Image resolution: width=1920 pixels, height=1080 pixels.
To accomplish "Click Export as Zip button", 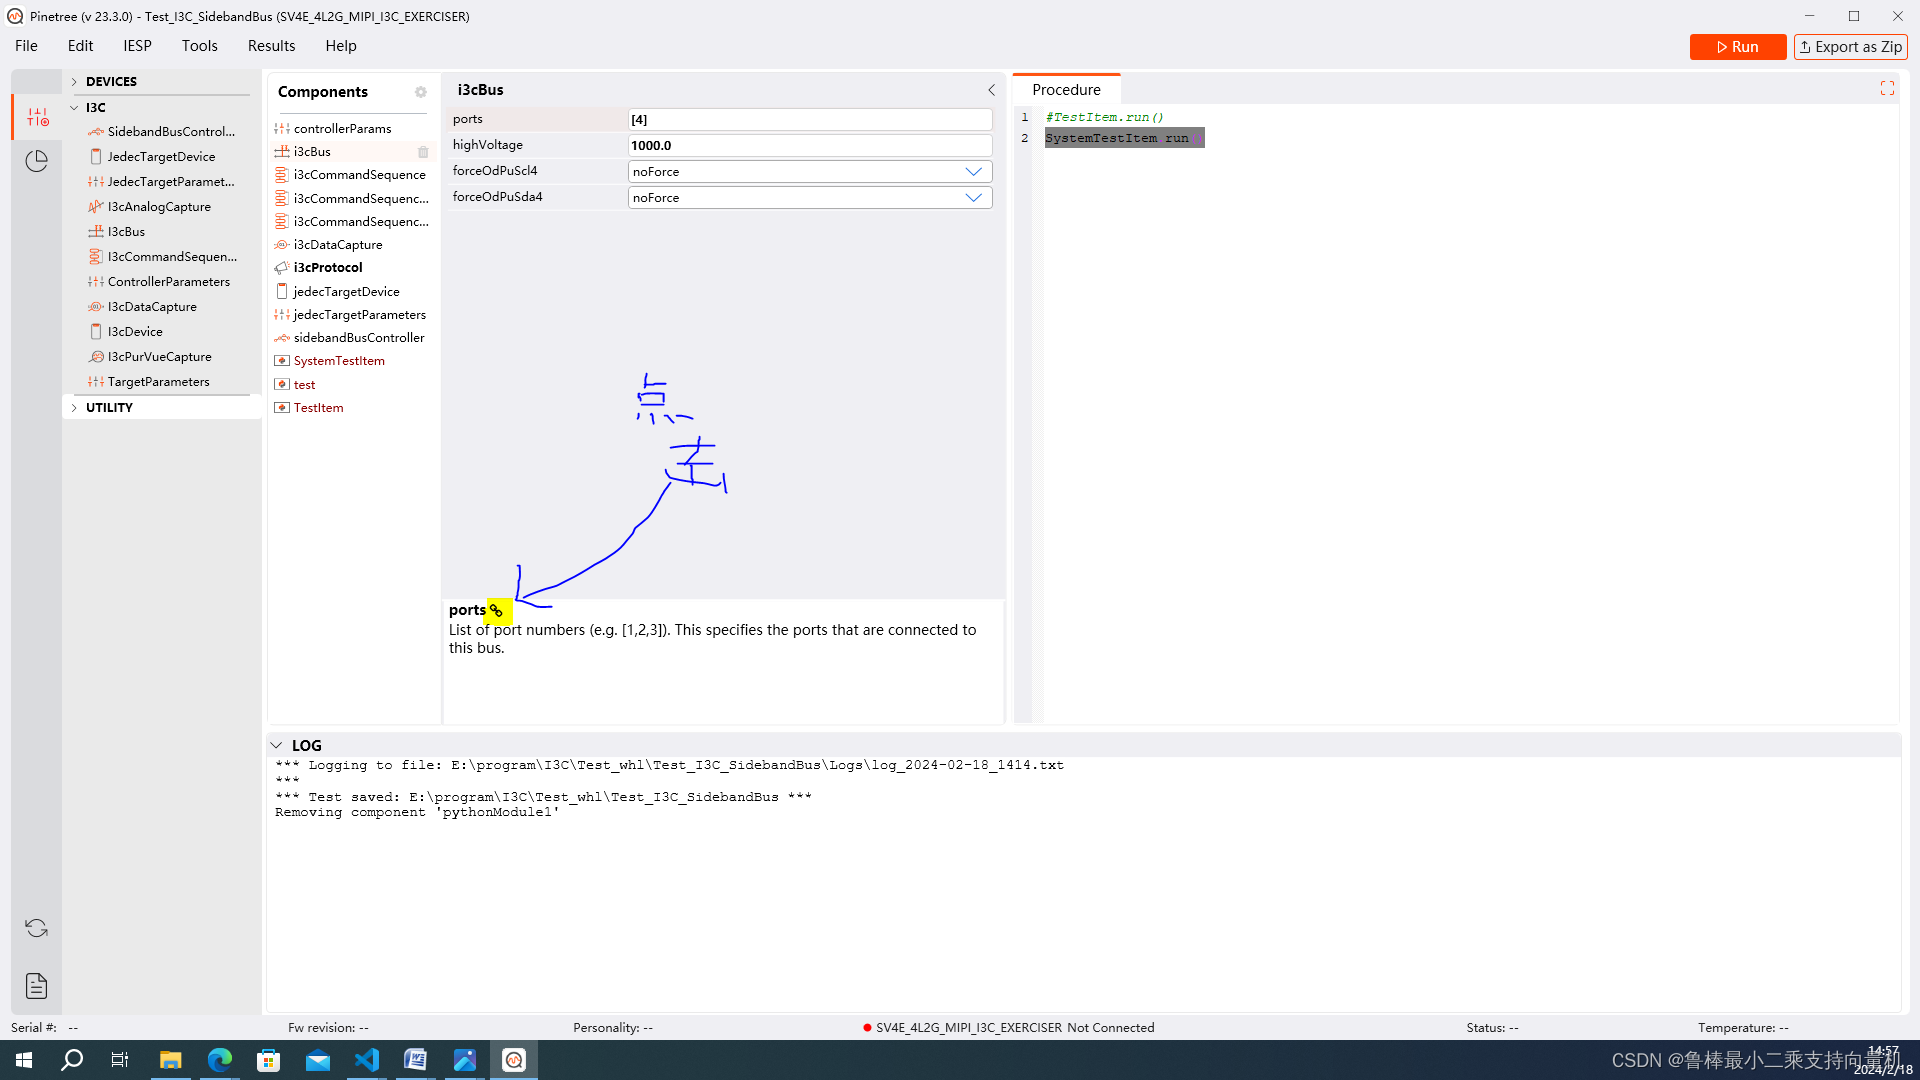I will [1850, 46].
